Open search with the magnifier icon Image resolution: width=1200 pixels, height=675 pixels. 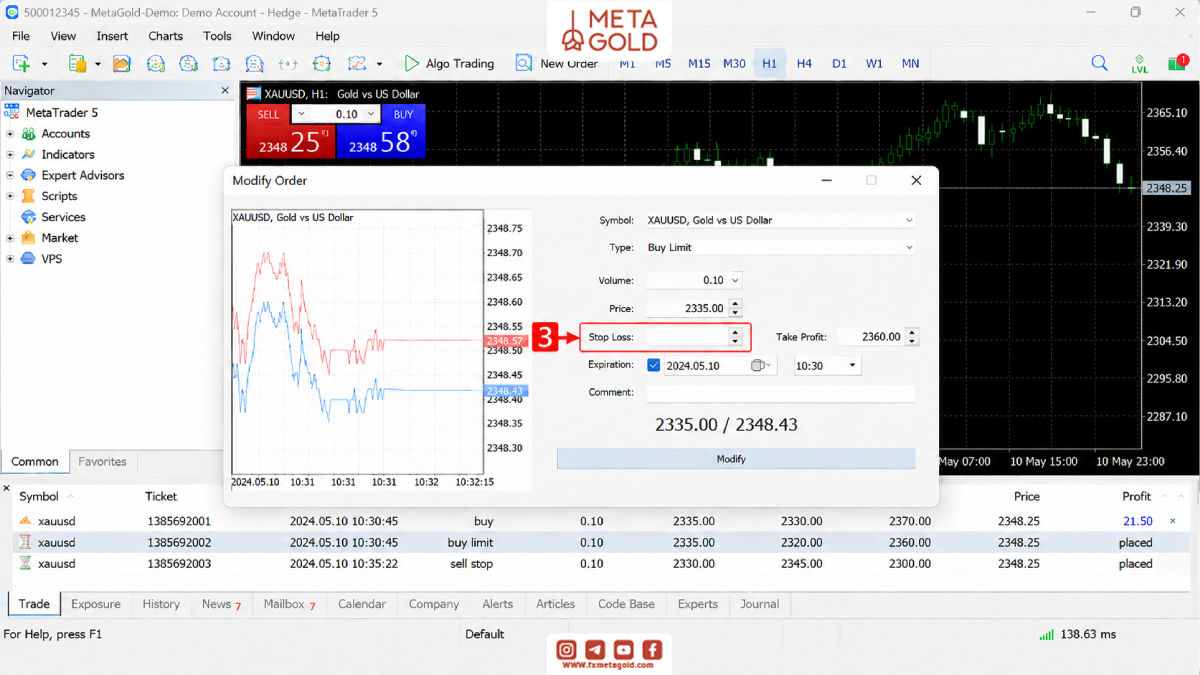pyautogui.click(x=1100, y=63)
